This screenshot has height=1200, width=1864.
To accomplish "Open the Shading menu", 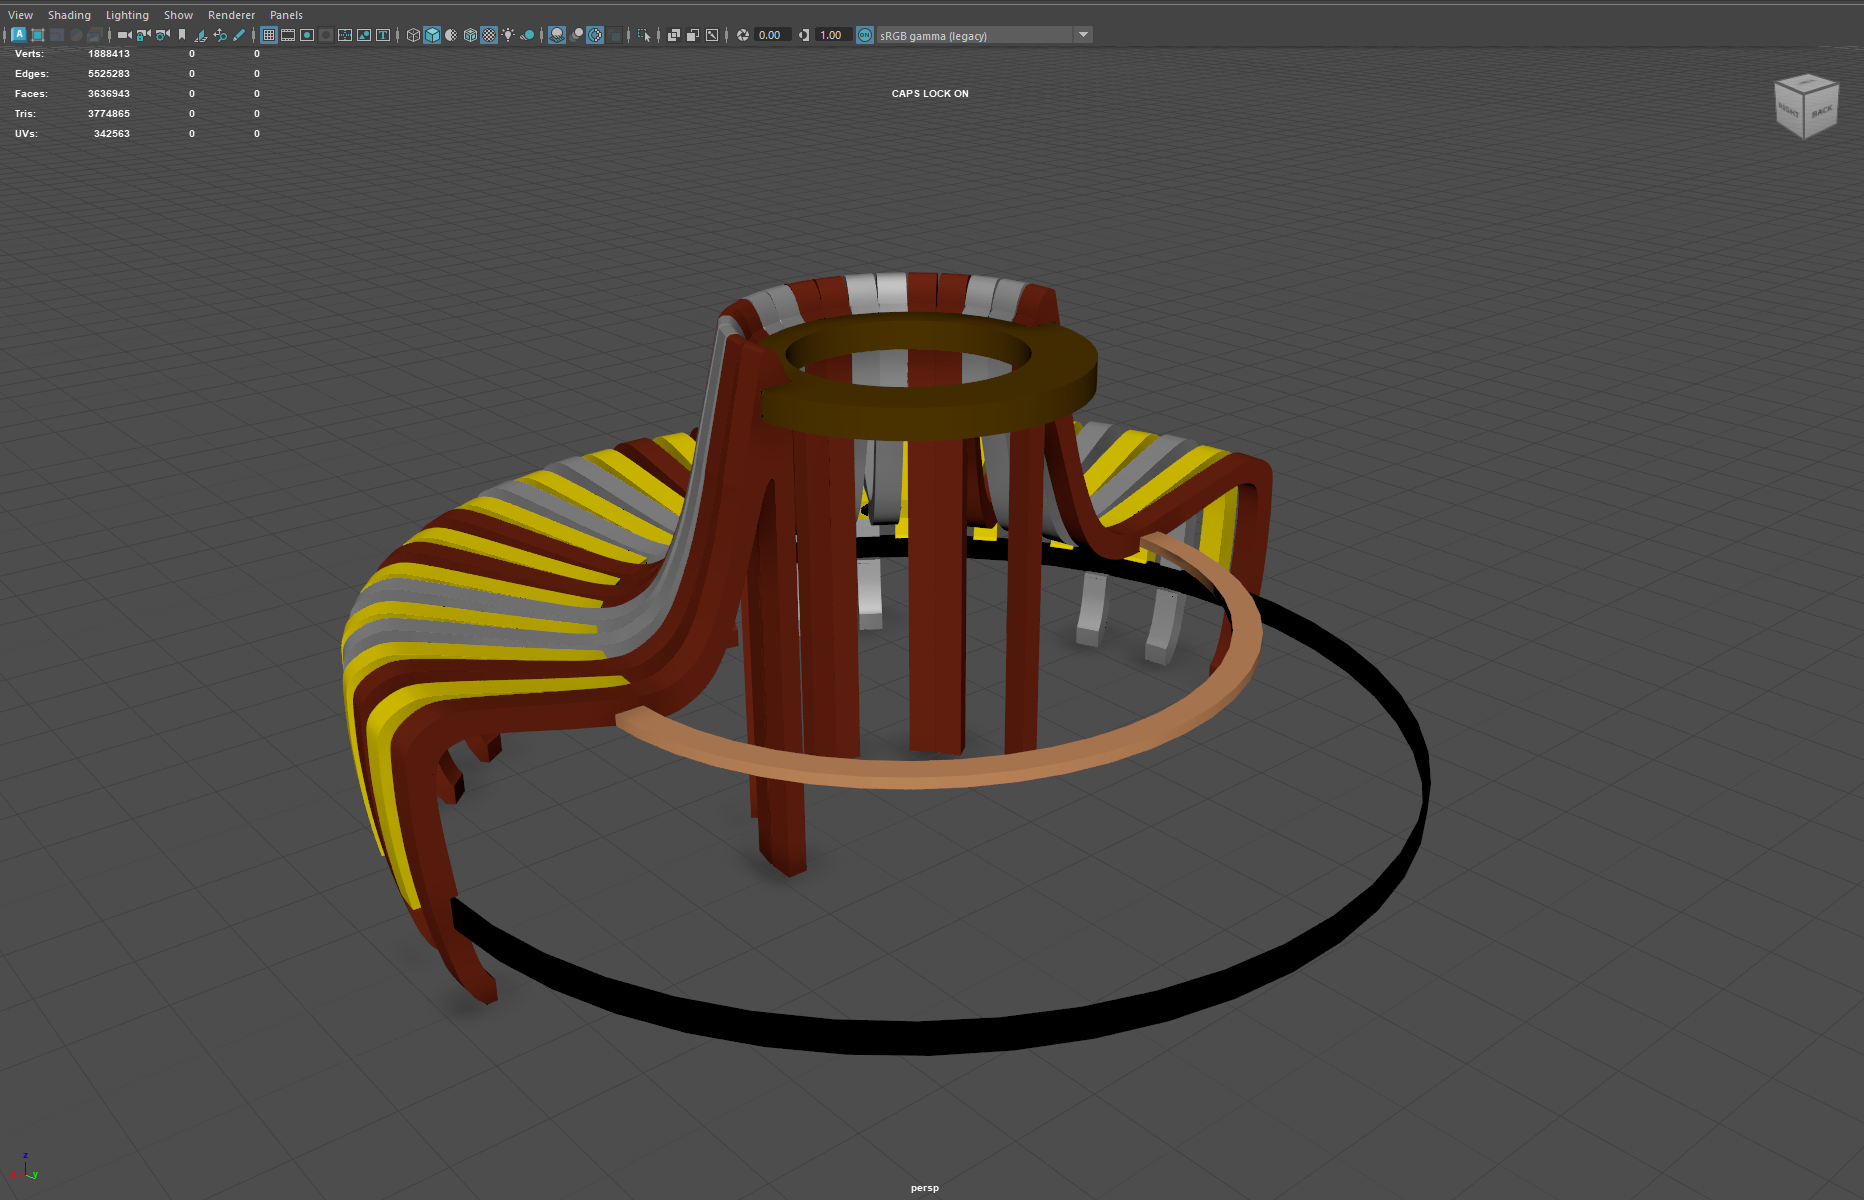I will 70,14.
